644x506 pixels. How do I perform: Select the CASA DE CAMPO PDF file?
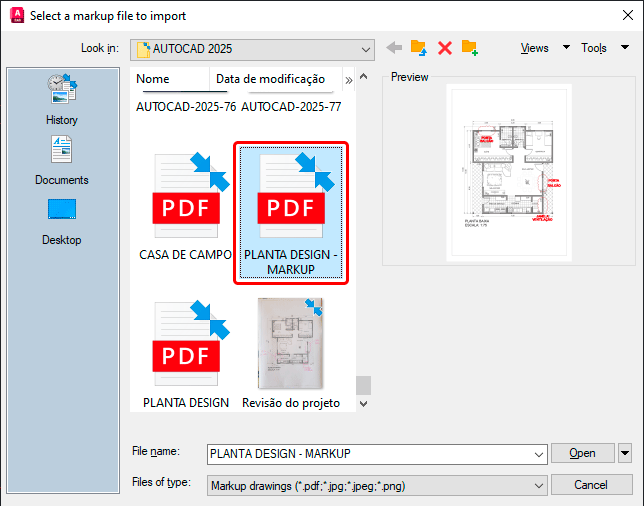tap(186, 207)
